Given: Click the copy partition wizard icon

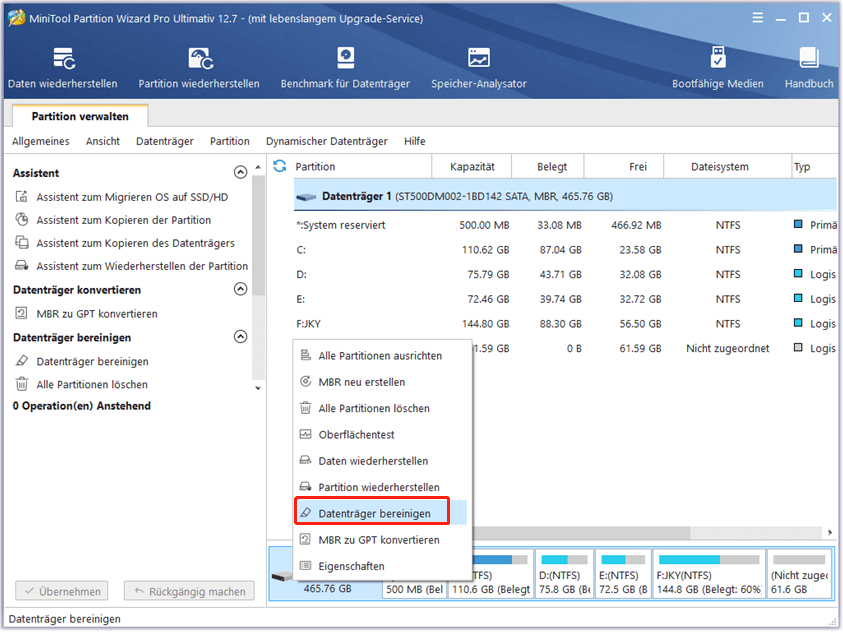Looking at the screenshot, I should (22, 219).
